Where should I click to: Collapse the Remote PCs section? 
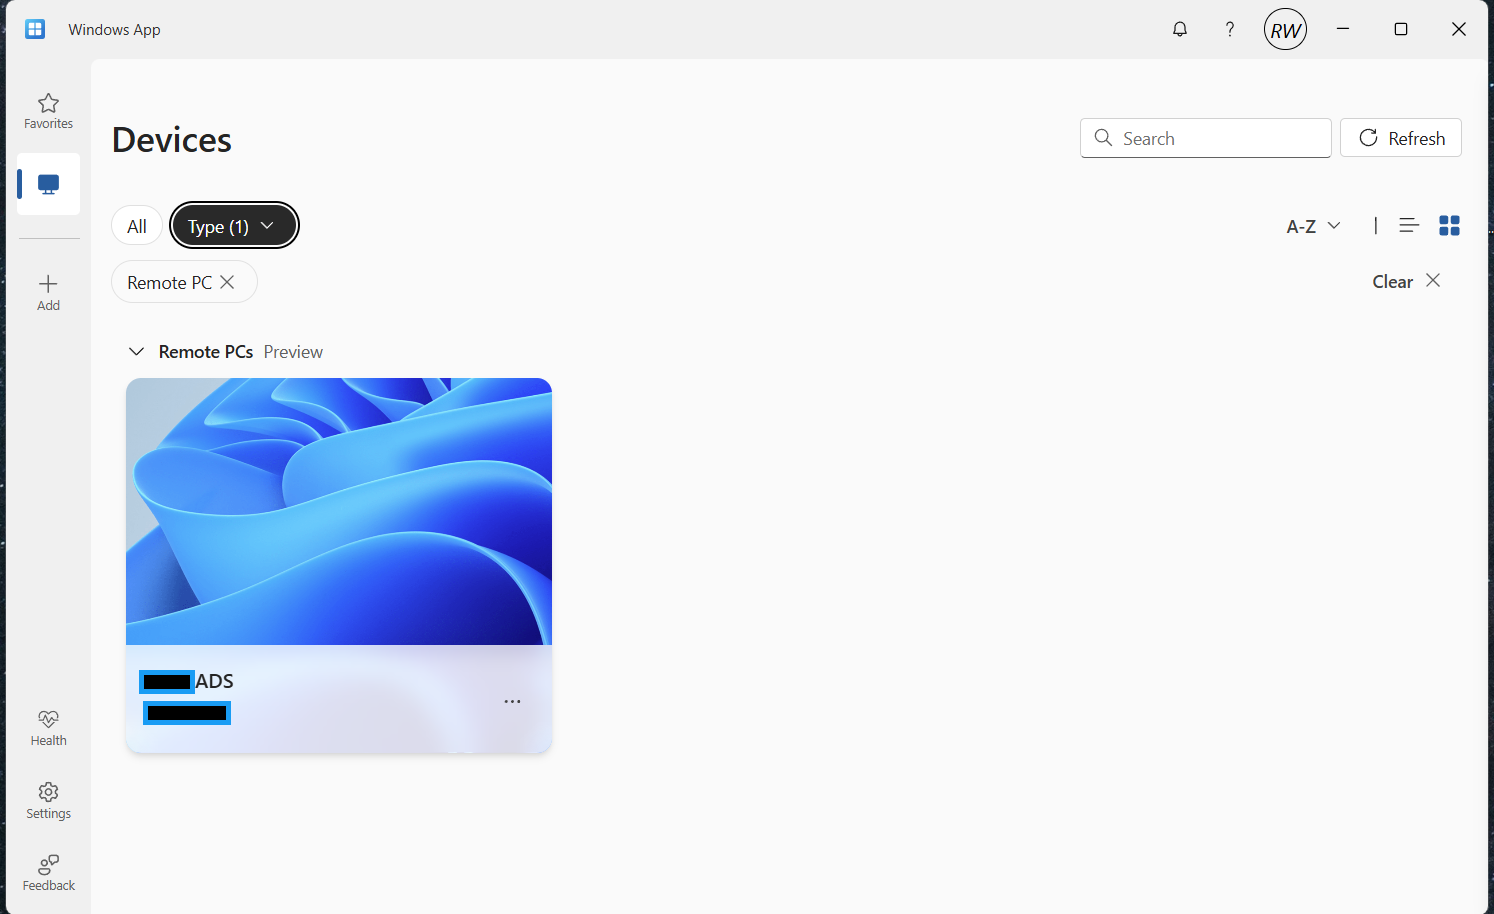tap(136, 352)
